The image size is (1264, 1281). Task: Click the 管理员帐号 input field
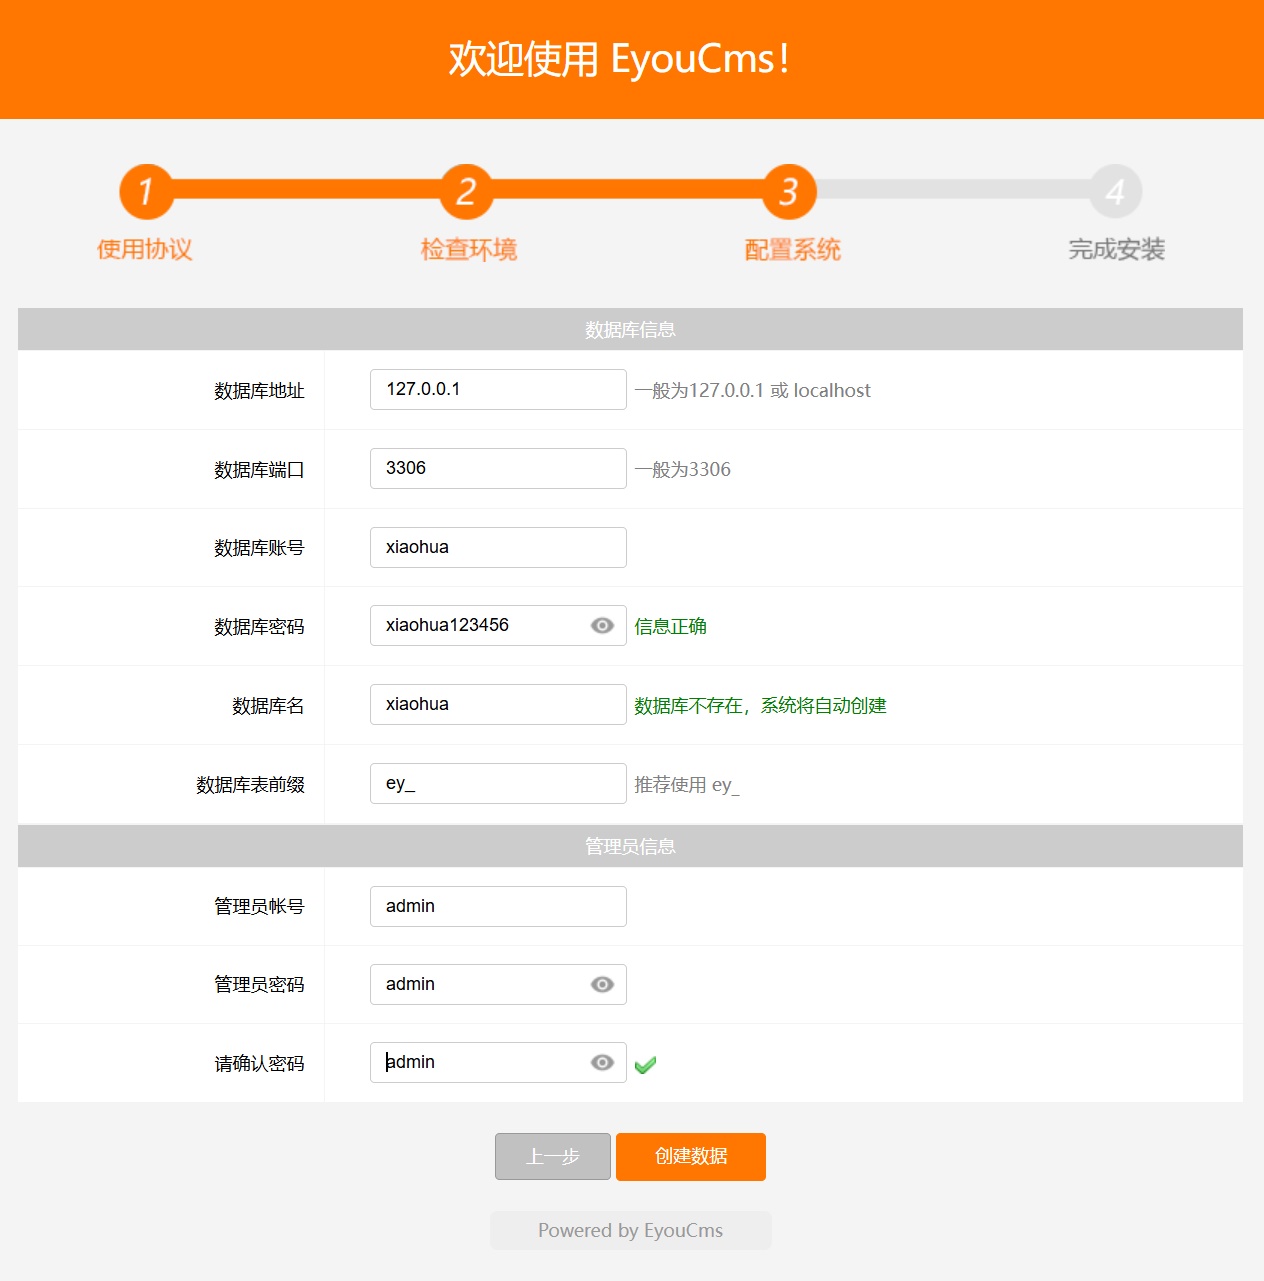[498, 907]
